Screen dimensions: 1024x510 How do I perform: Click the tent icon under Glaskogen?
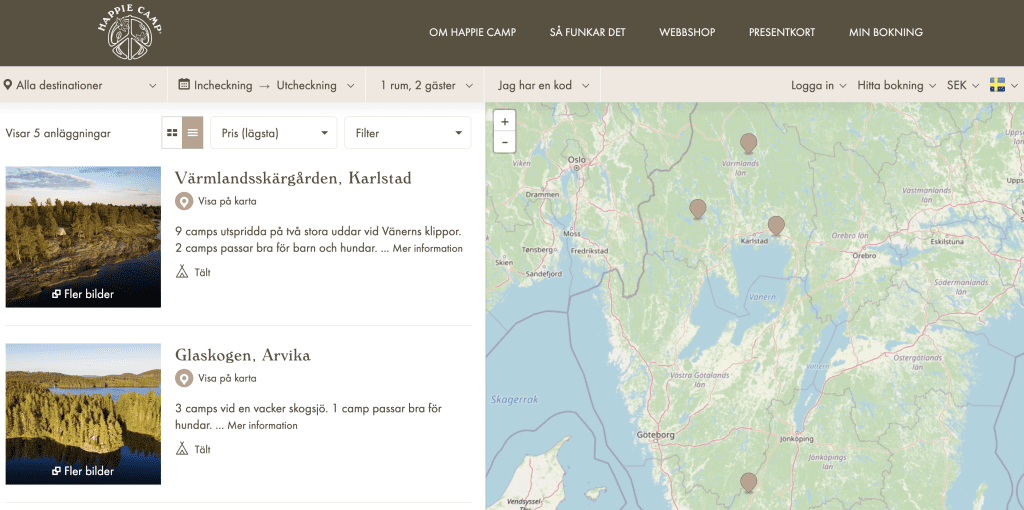pos(182,449)
